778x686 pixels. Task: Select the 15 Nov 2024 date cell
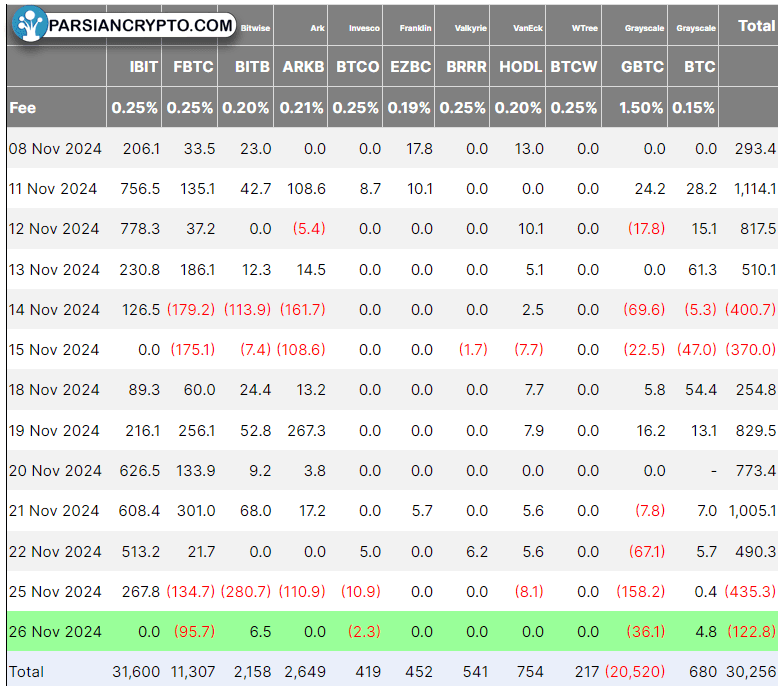54,350
